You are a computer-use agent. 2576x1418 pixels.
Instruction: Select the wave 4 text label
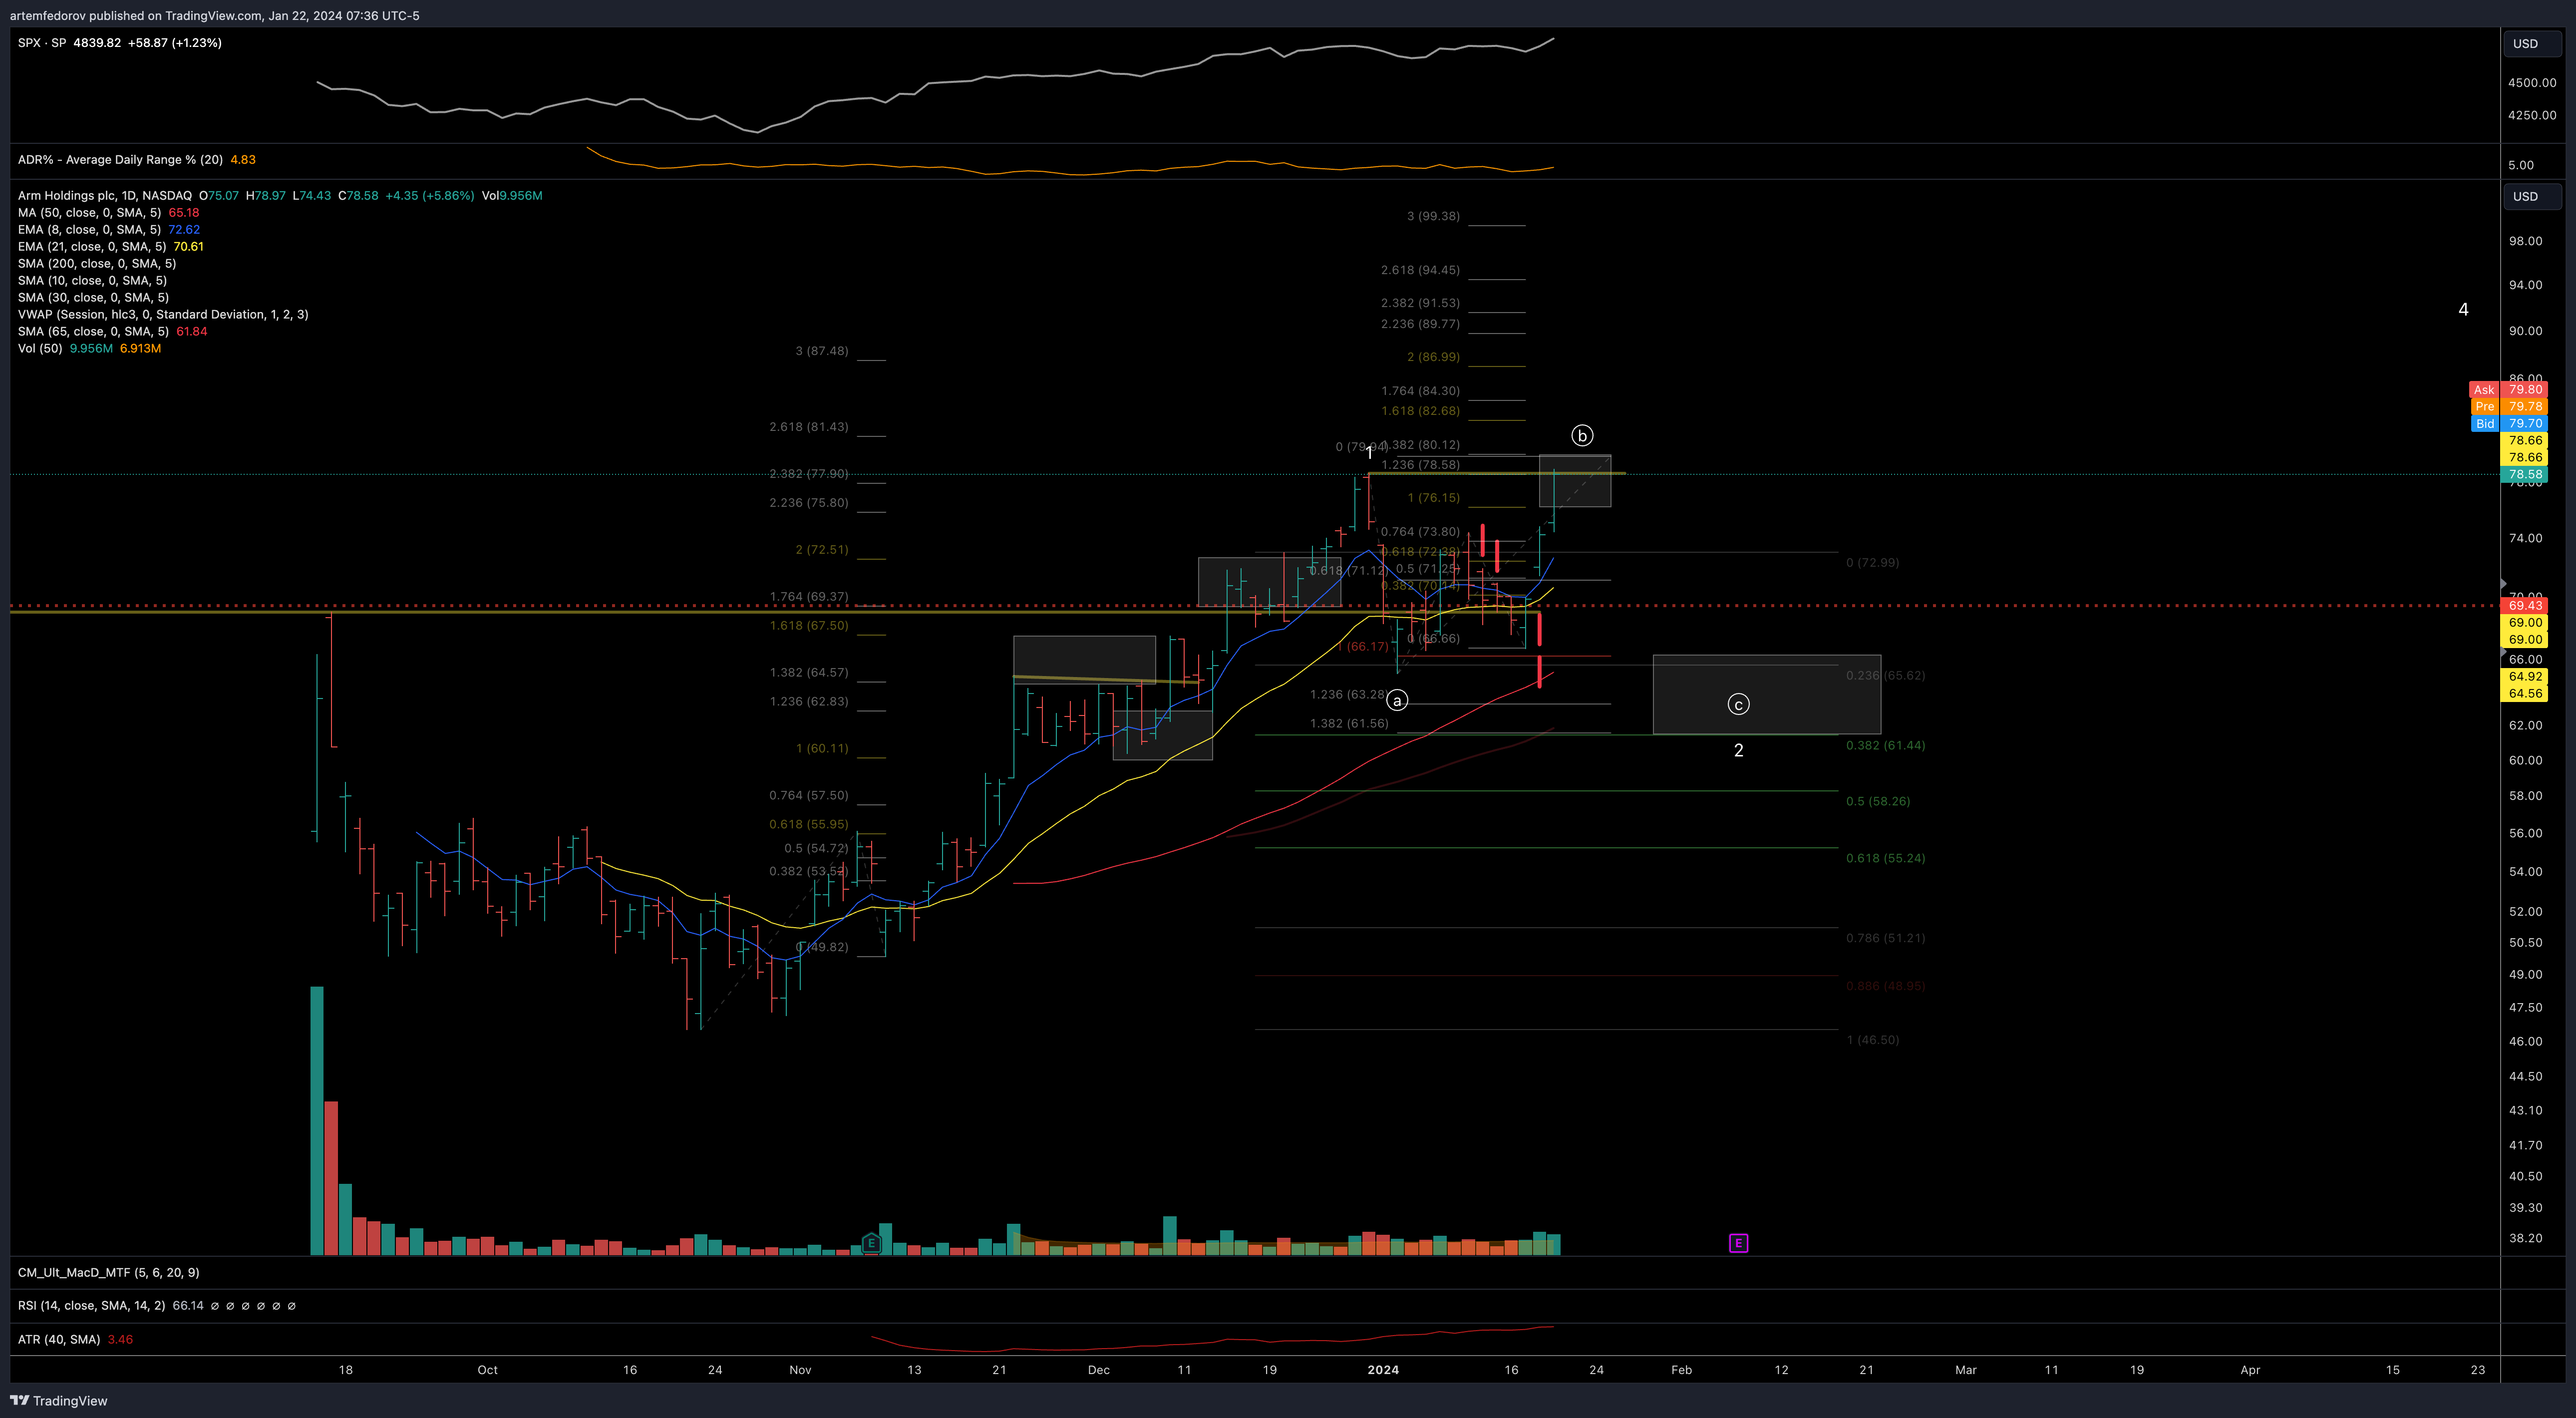[2463, 310]
